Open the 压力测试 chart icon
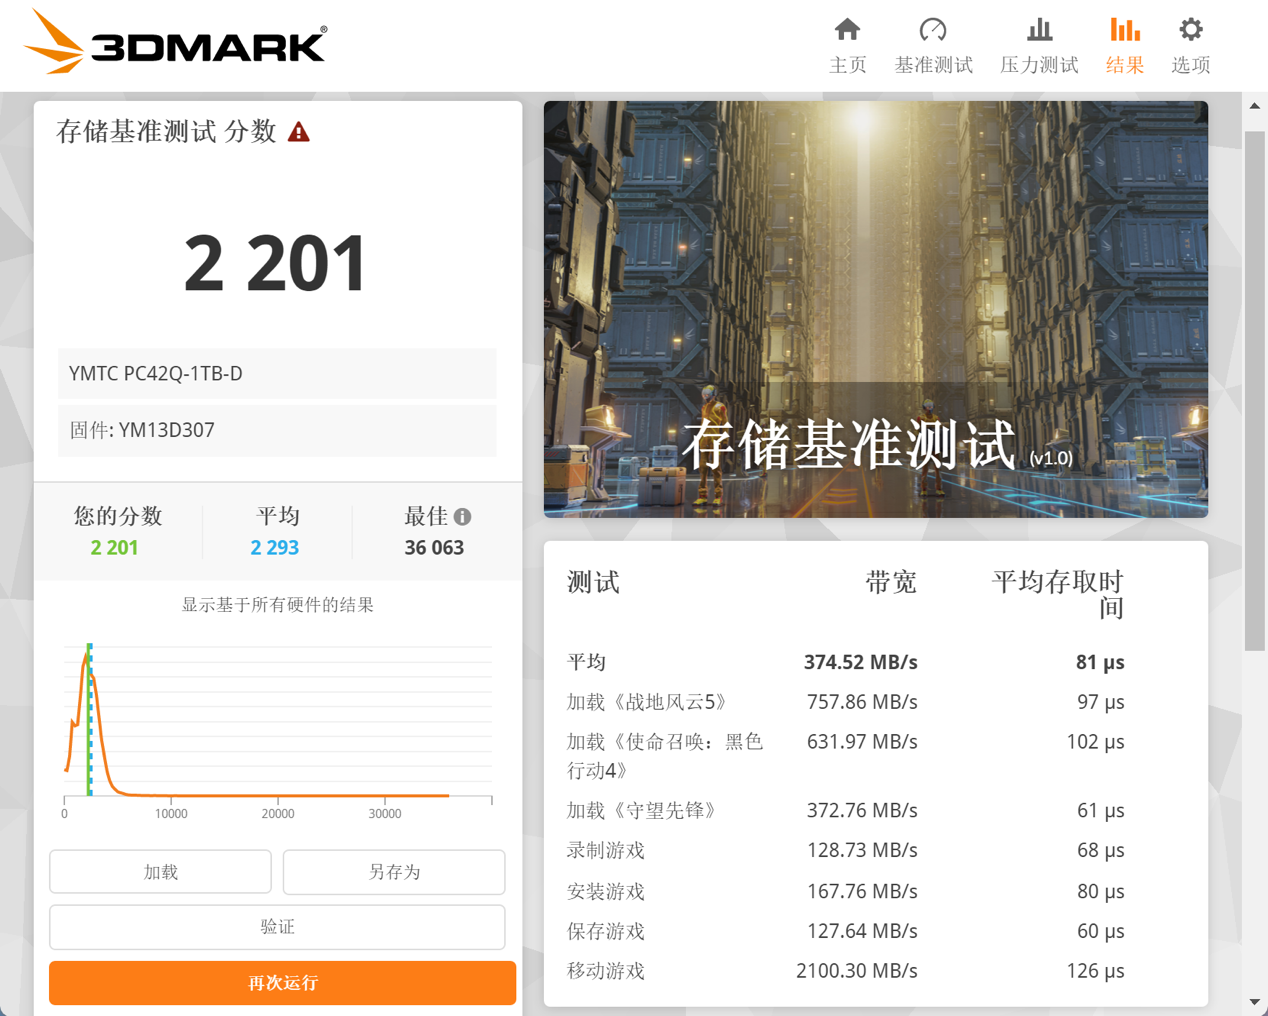This screenshot has height=1016, width=1268. (1039, 30)
